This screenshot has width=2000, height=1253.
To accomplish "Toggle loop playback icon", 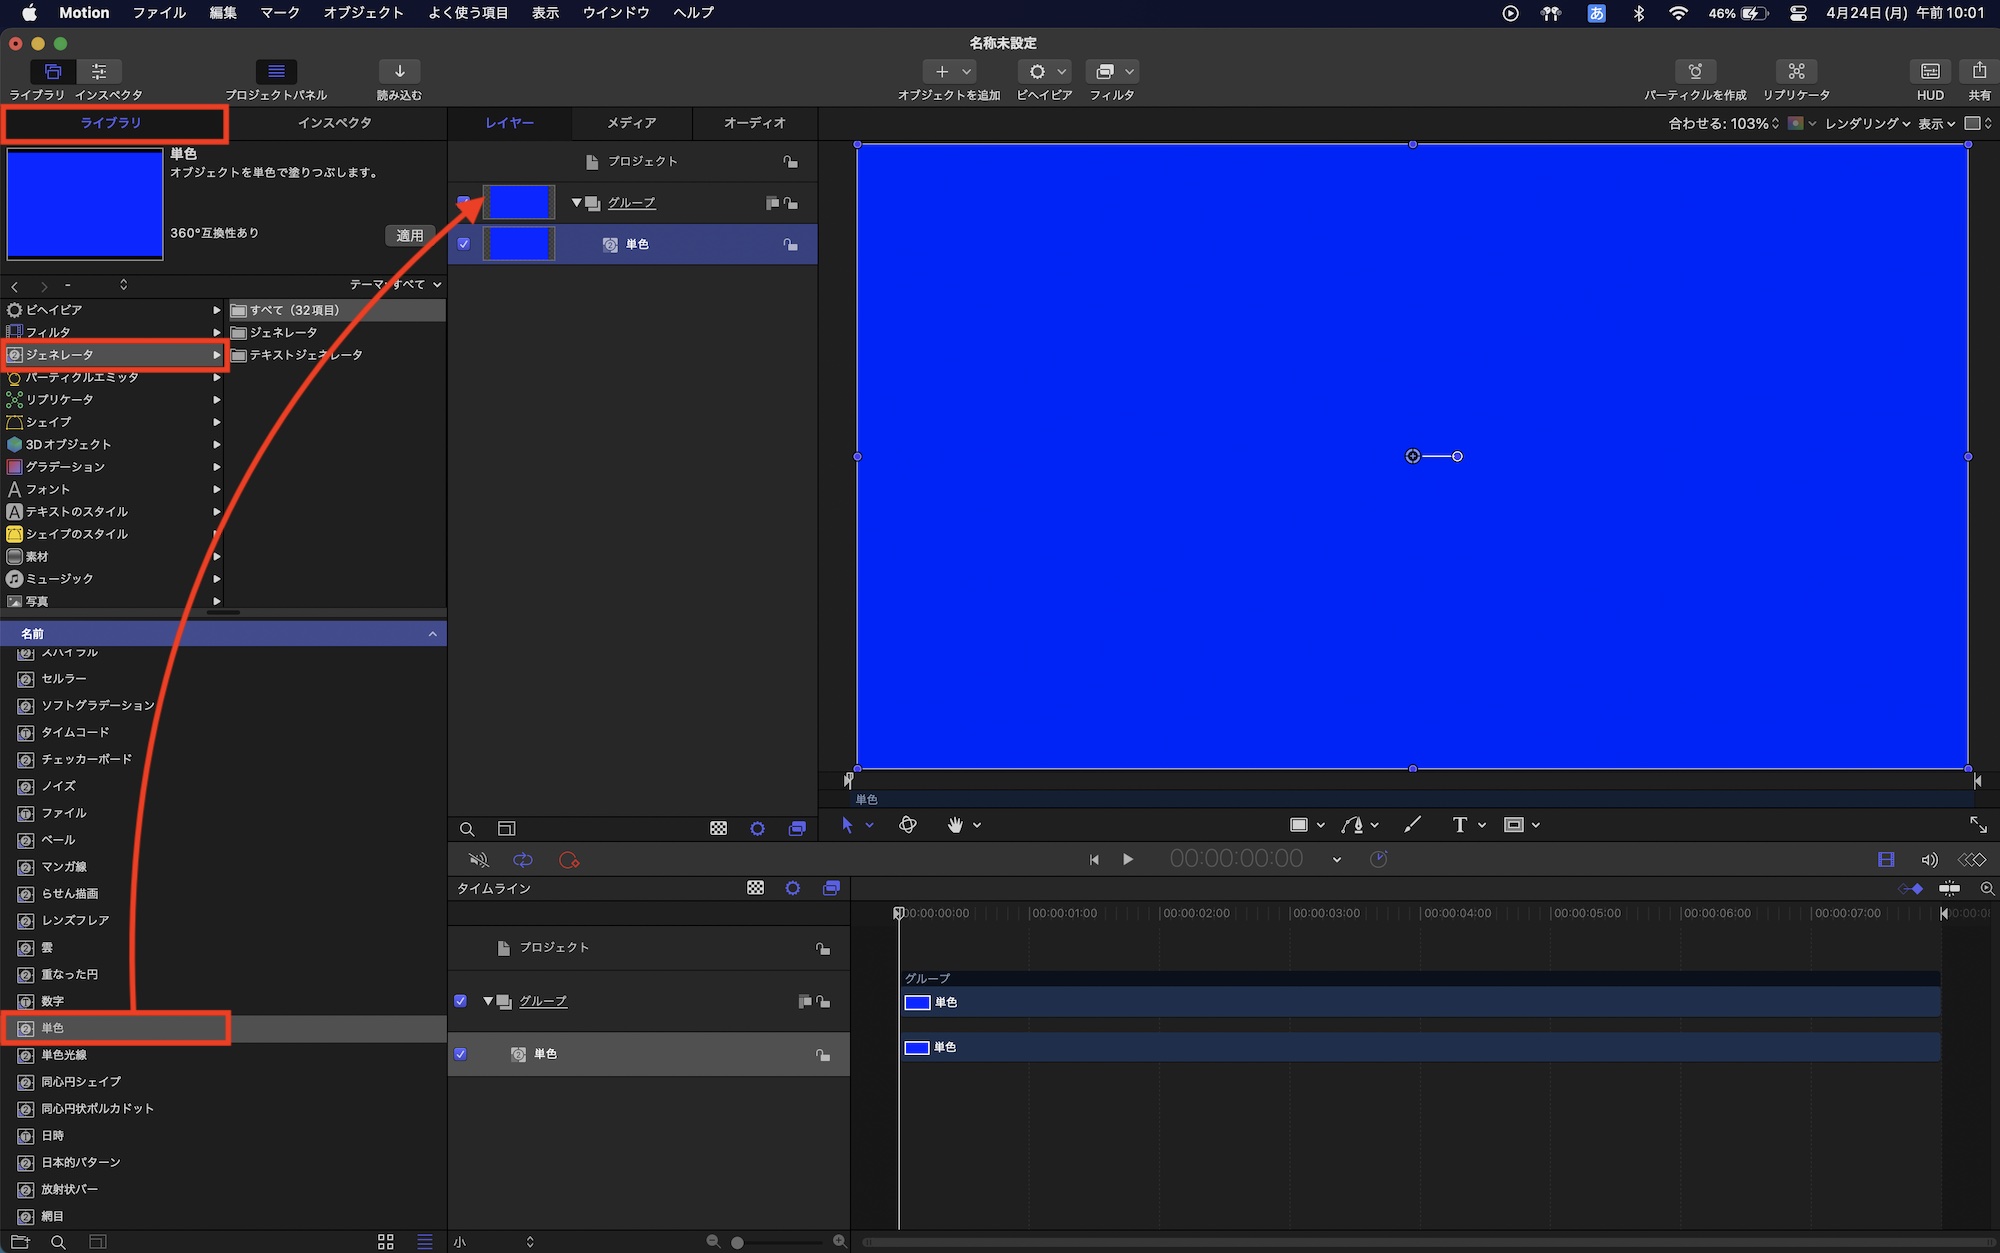I will (x=523, y=860).
